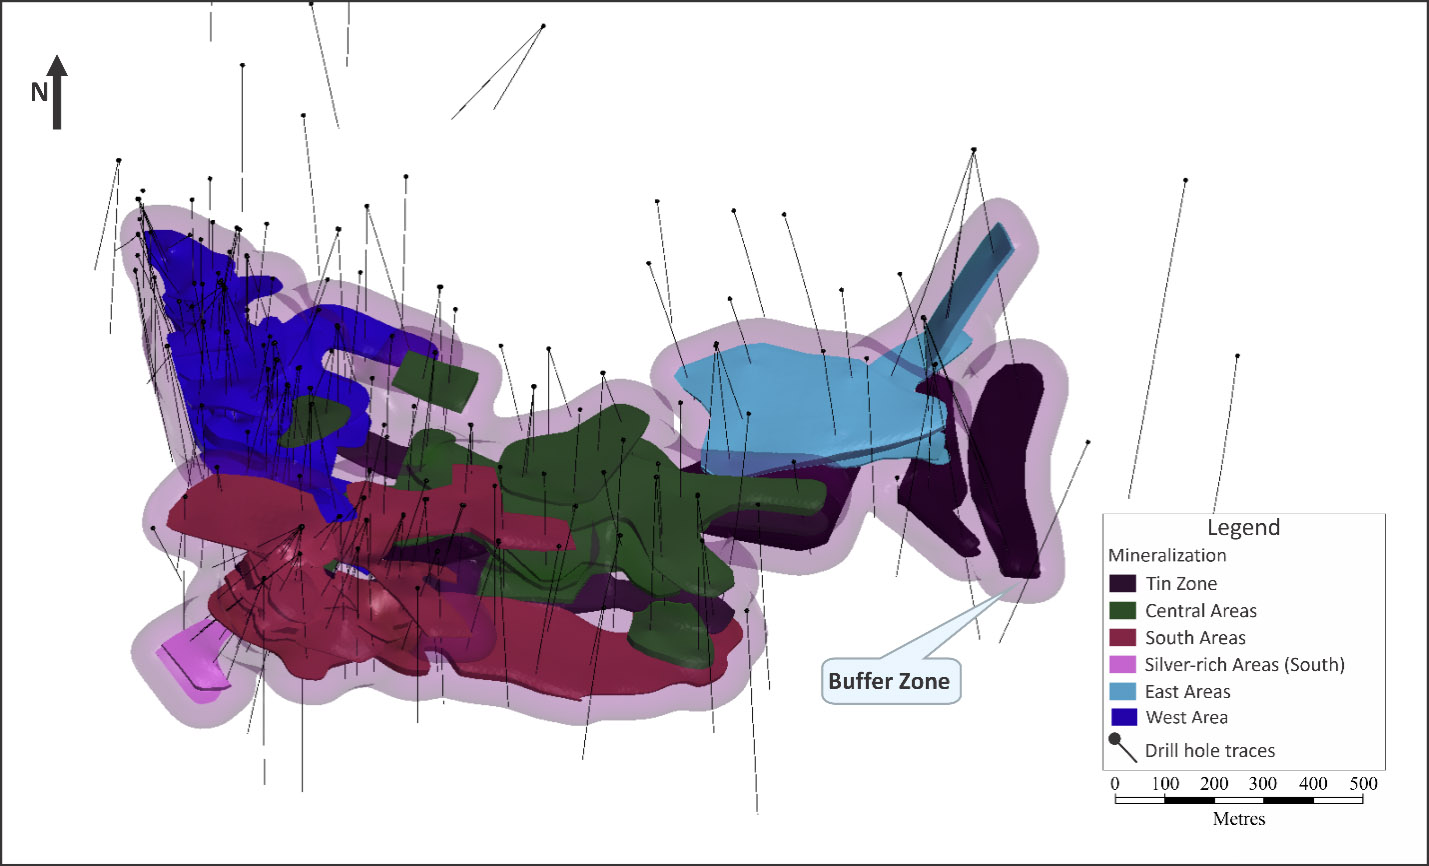
Task: Click the 500 mark on scale bar
Action: pos(1363,784)
